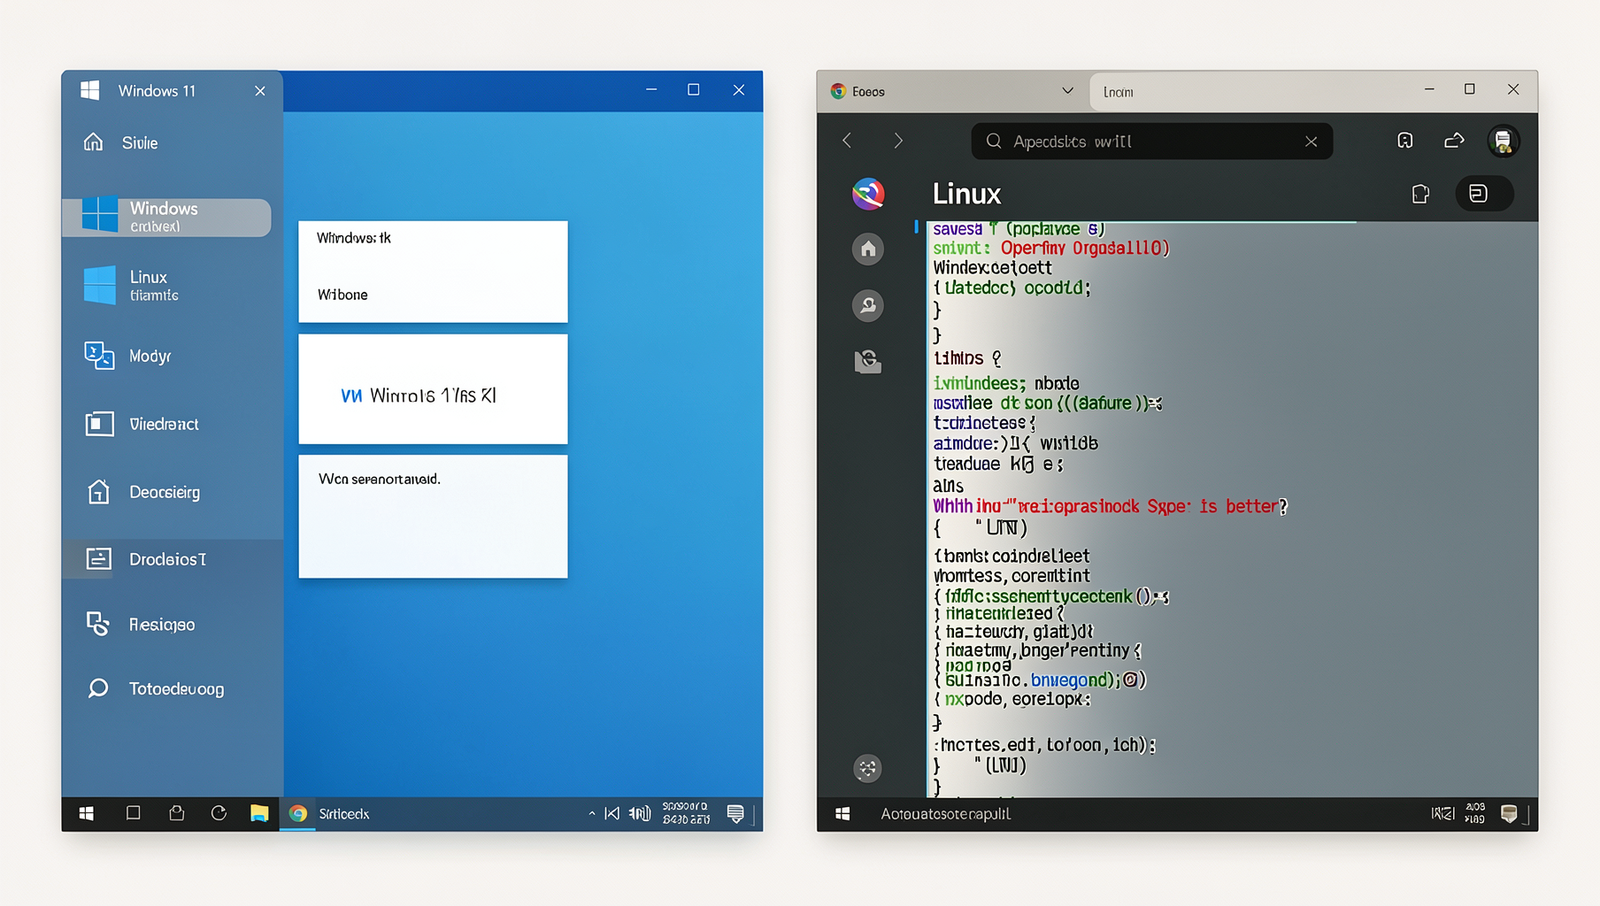Click the task view square taskbar icon
Image resolution: width=1600 pixels, height=906 pixels.
point(133,813)
